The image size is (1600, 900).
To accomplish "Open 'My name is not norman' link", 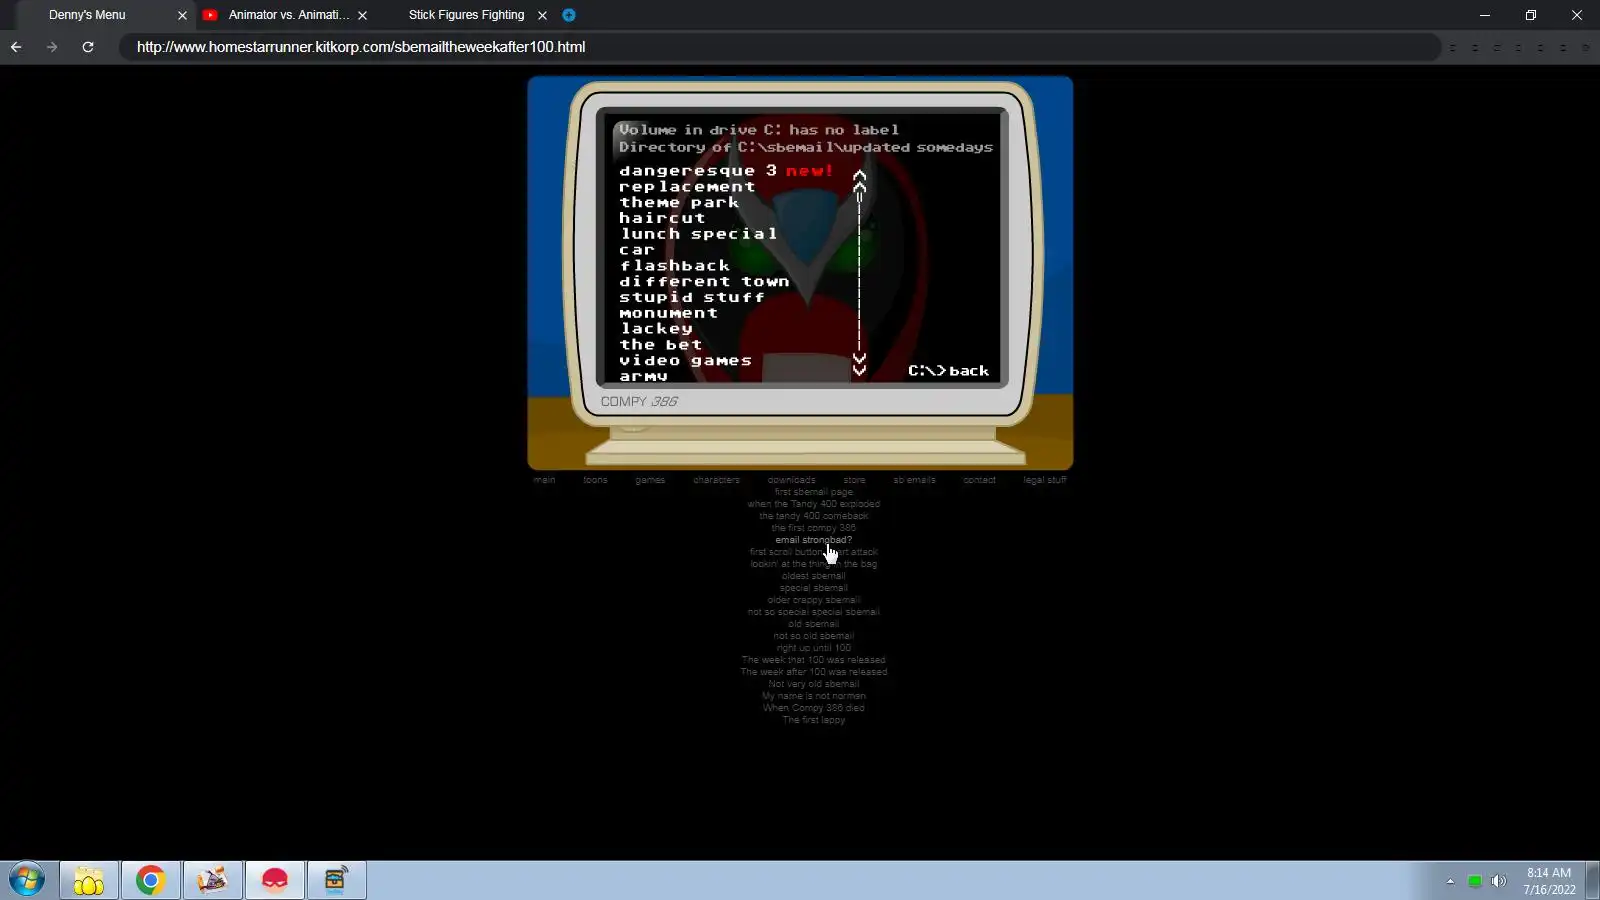I will point(814,696).
